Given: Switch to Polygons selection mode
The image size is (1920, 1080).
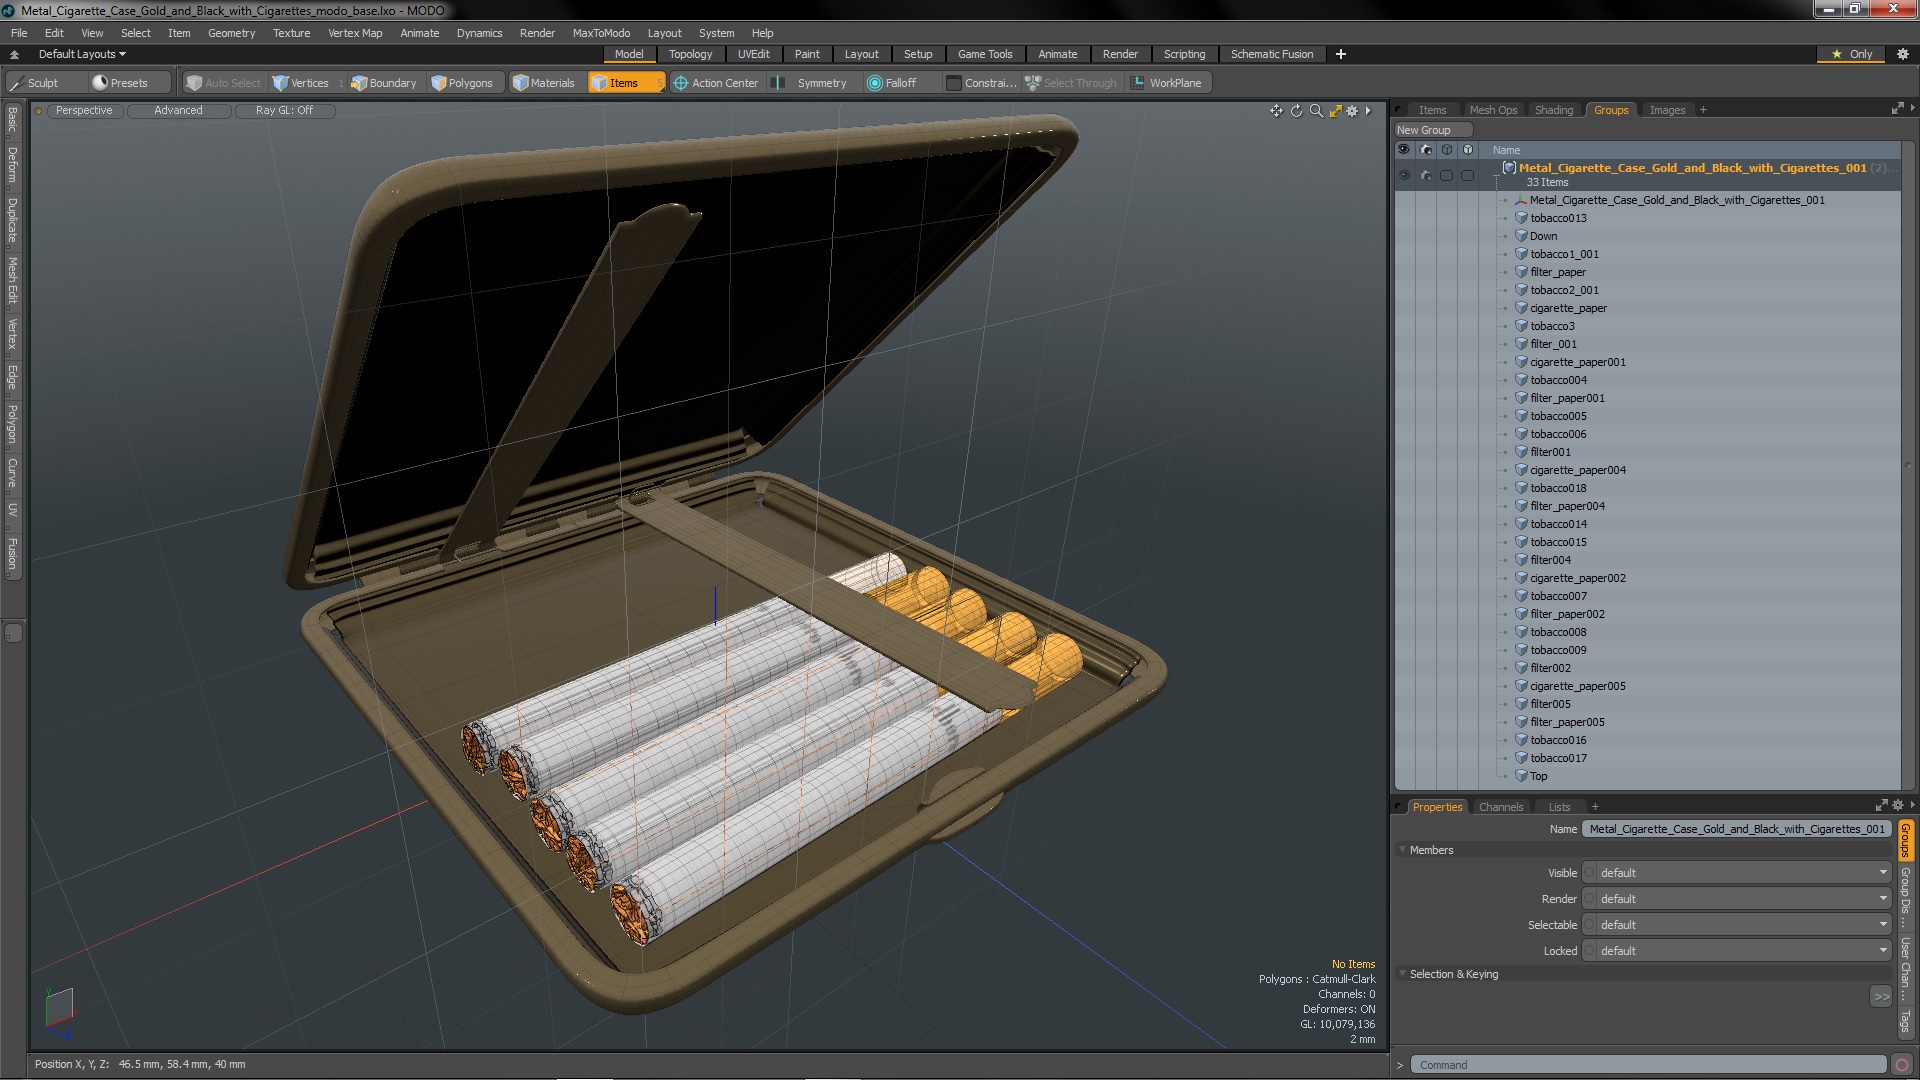Looking at the screenshot, I should (463, 83).
